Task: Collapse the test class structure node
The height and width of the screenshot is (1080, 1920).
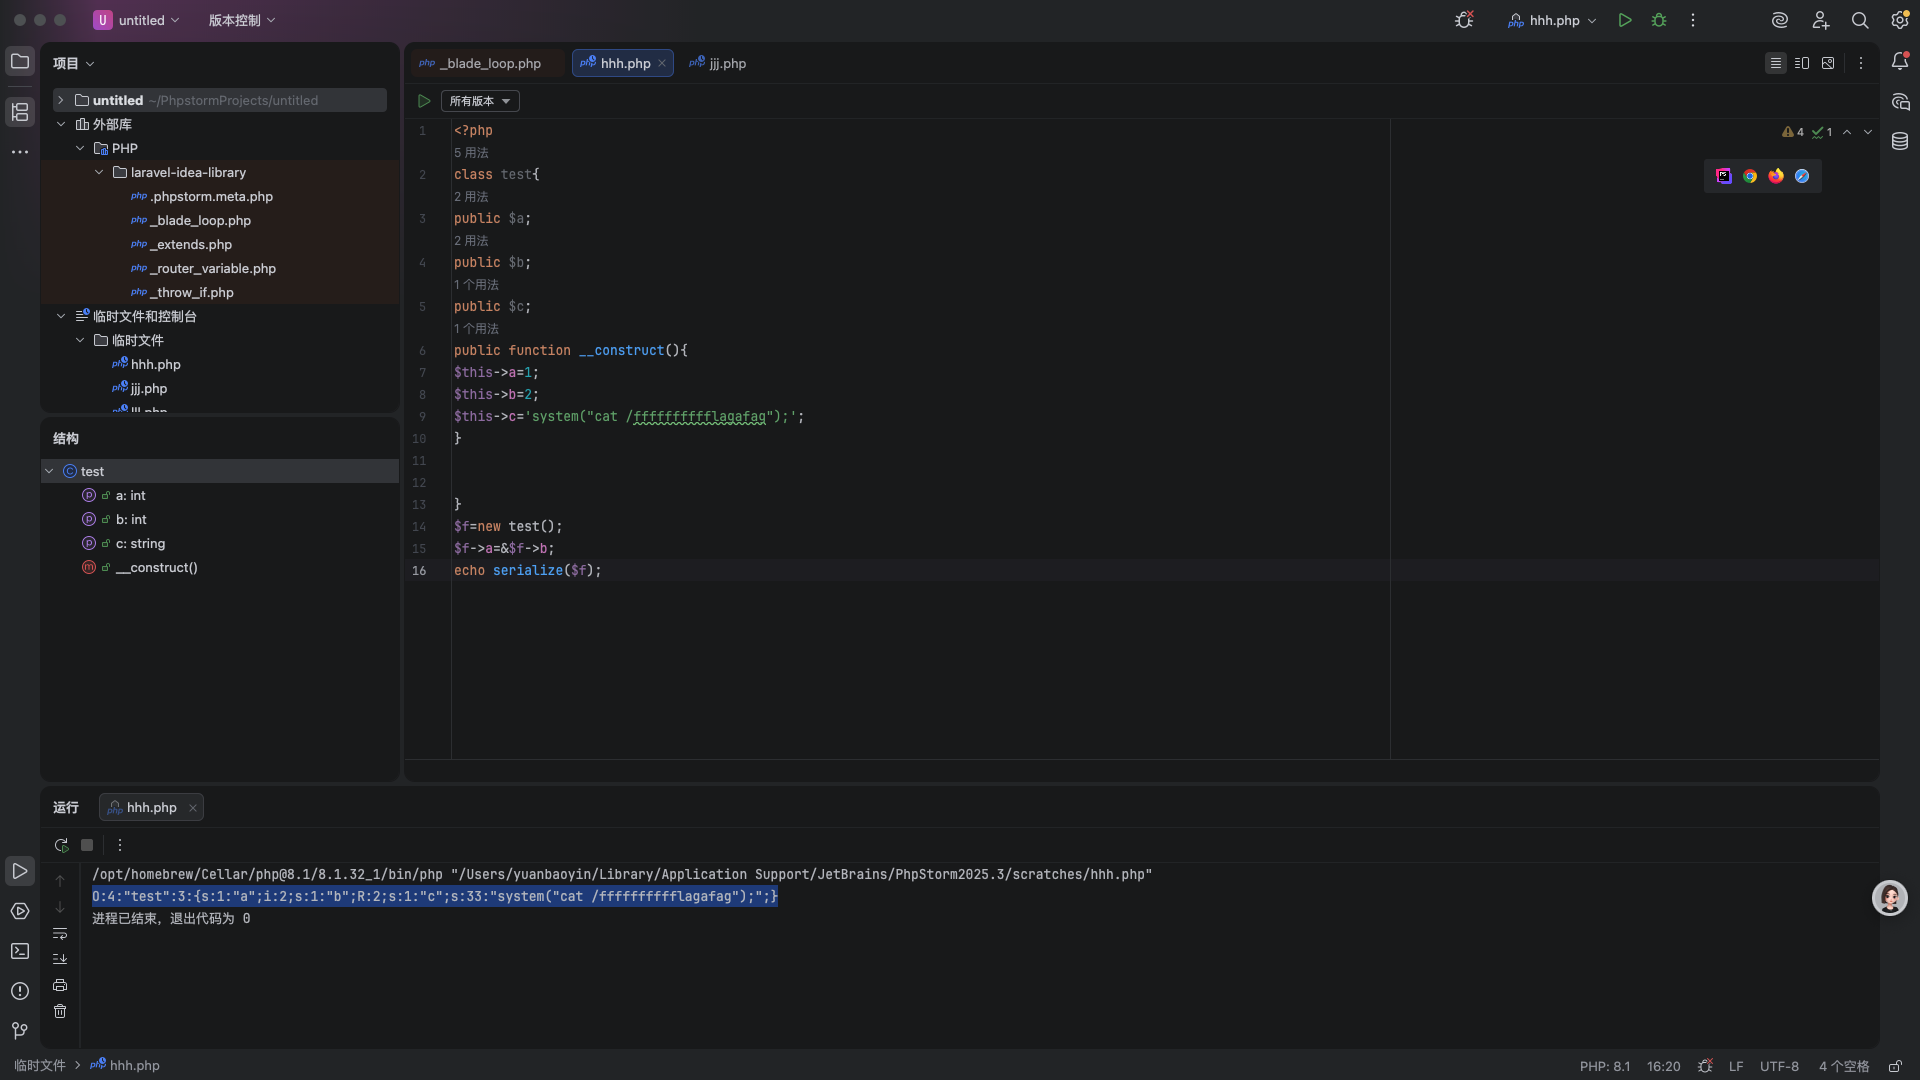Action: (x=49, y=471)
